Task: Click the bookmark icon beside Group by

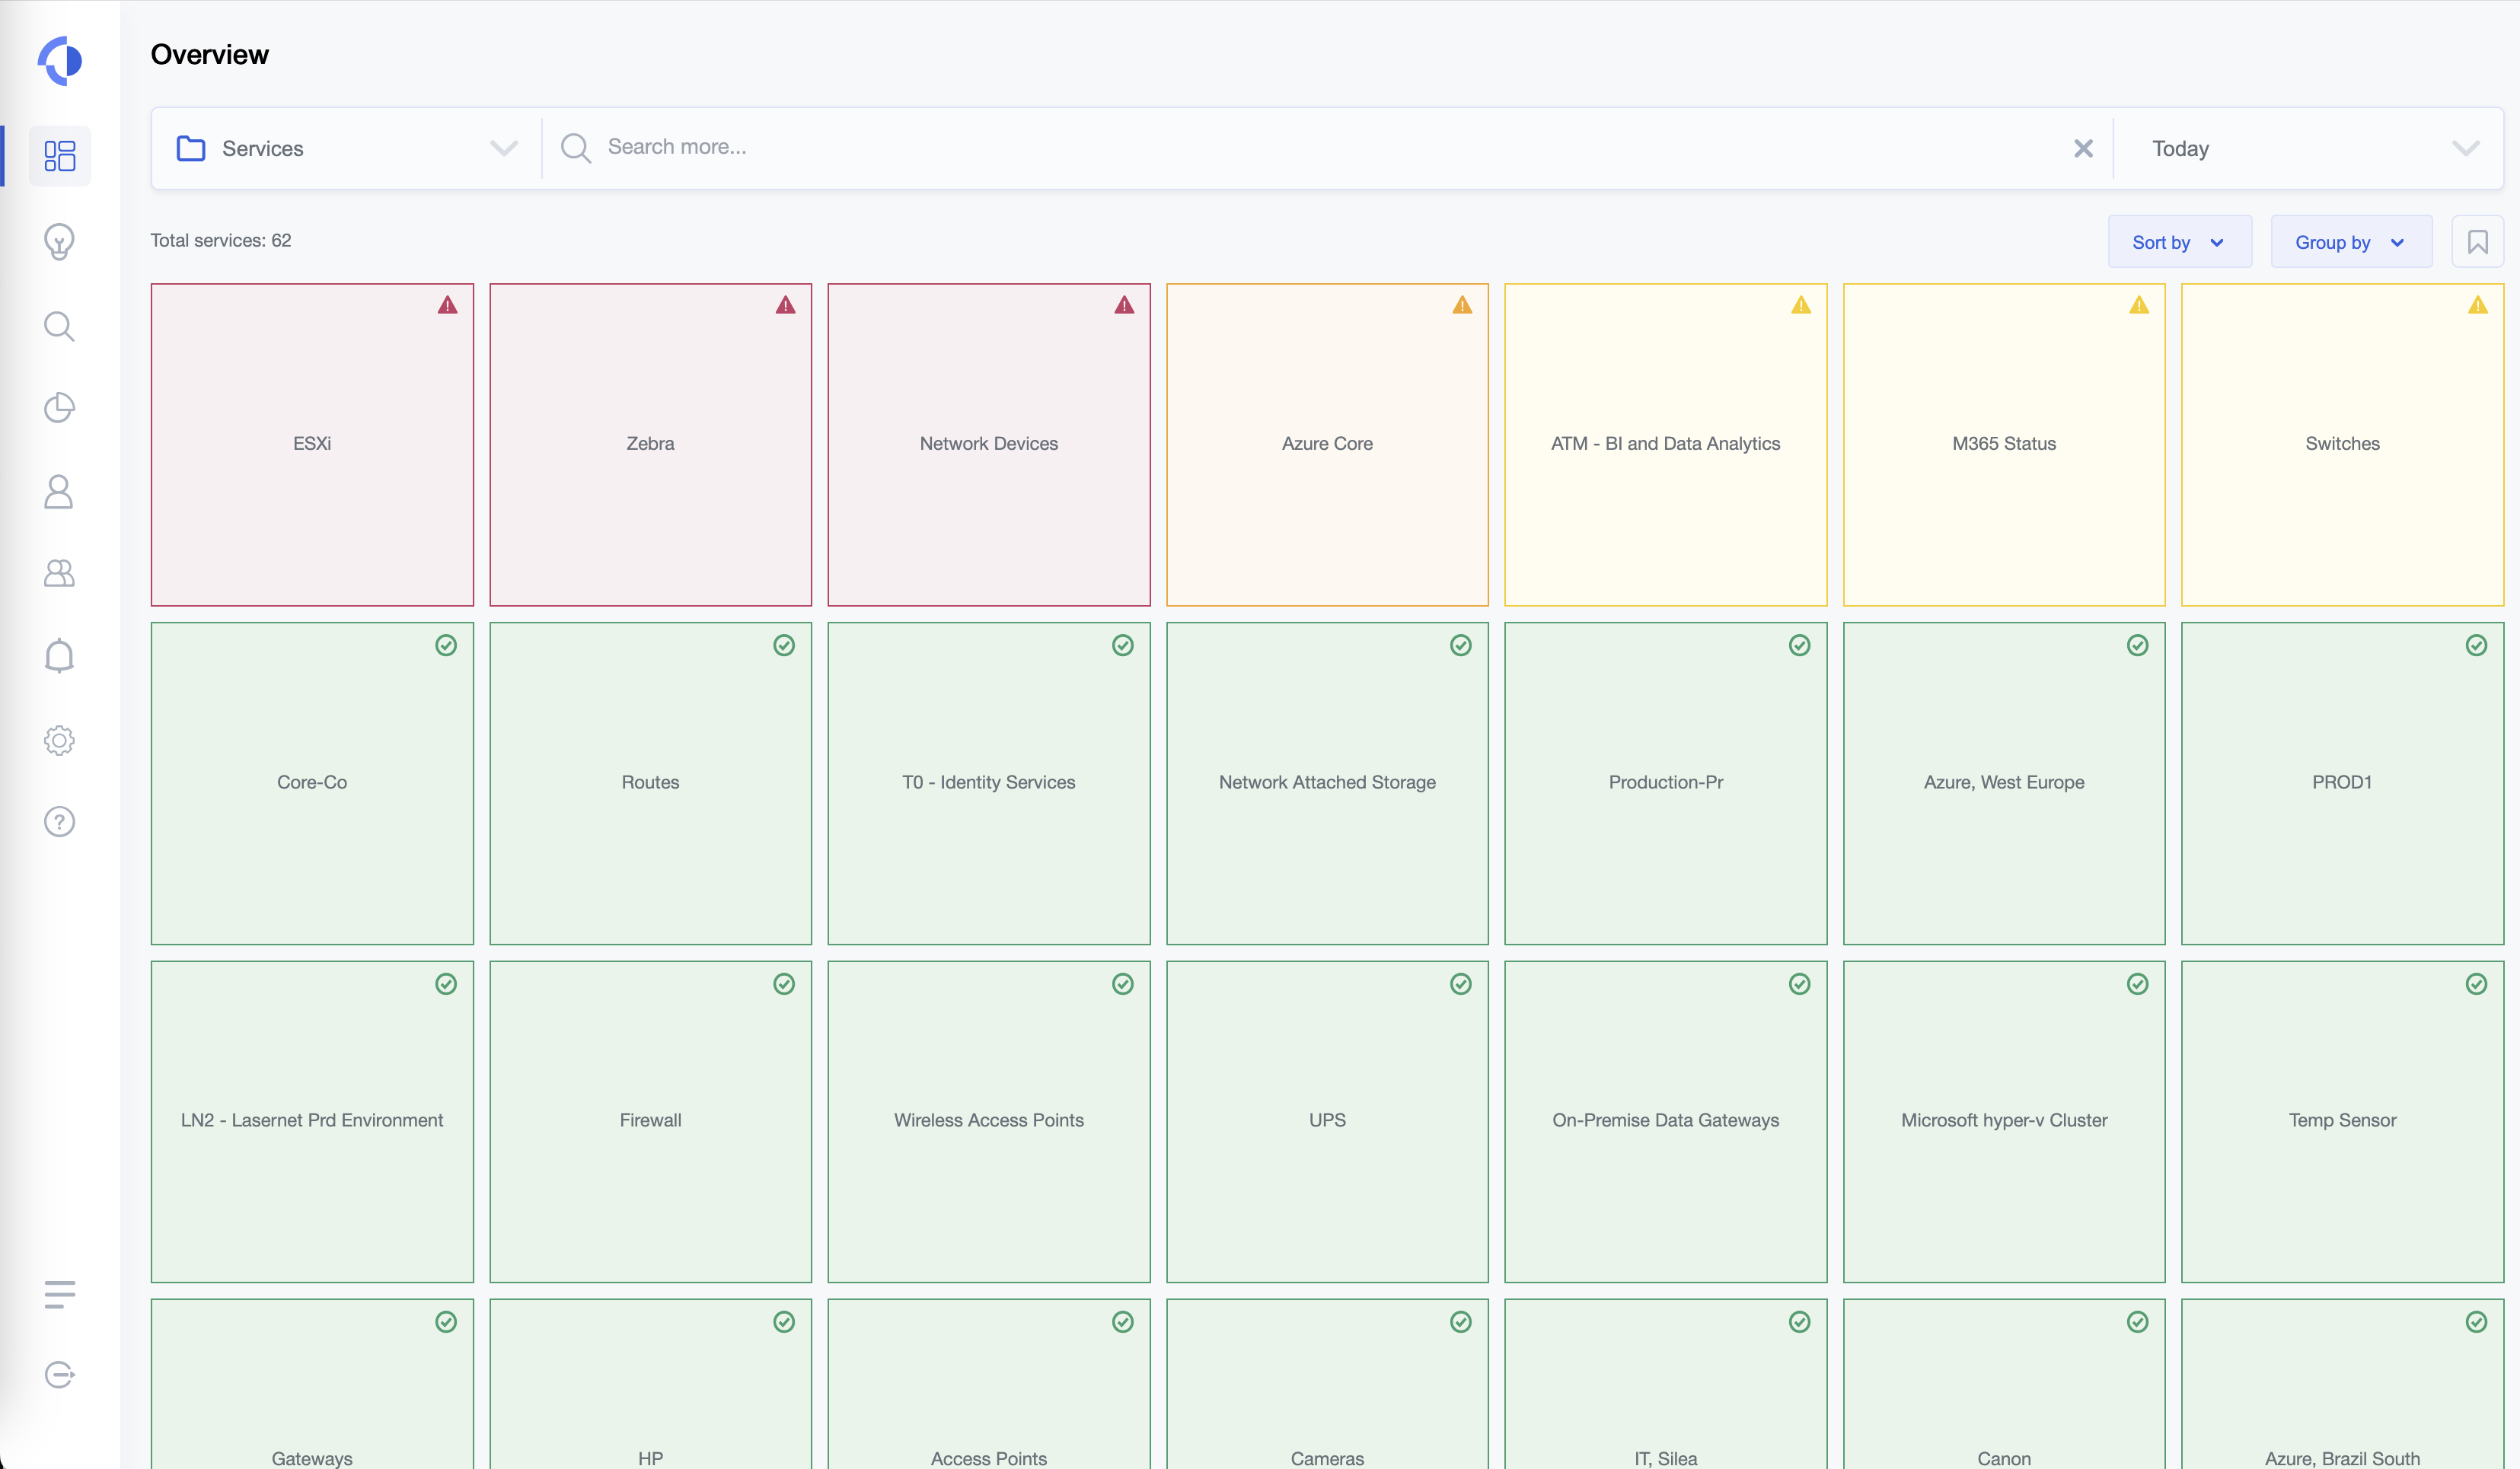Action: coord(2479,241)
